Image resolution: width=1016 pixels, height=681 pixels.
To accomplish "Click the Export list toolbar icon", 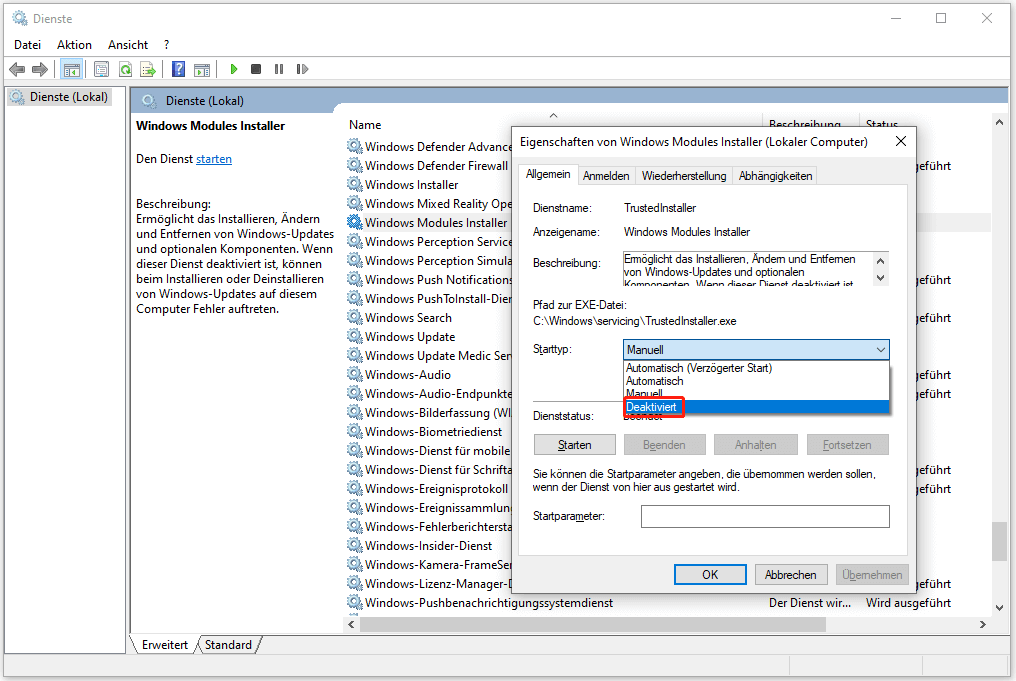I will (x=148, y=69).
